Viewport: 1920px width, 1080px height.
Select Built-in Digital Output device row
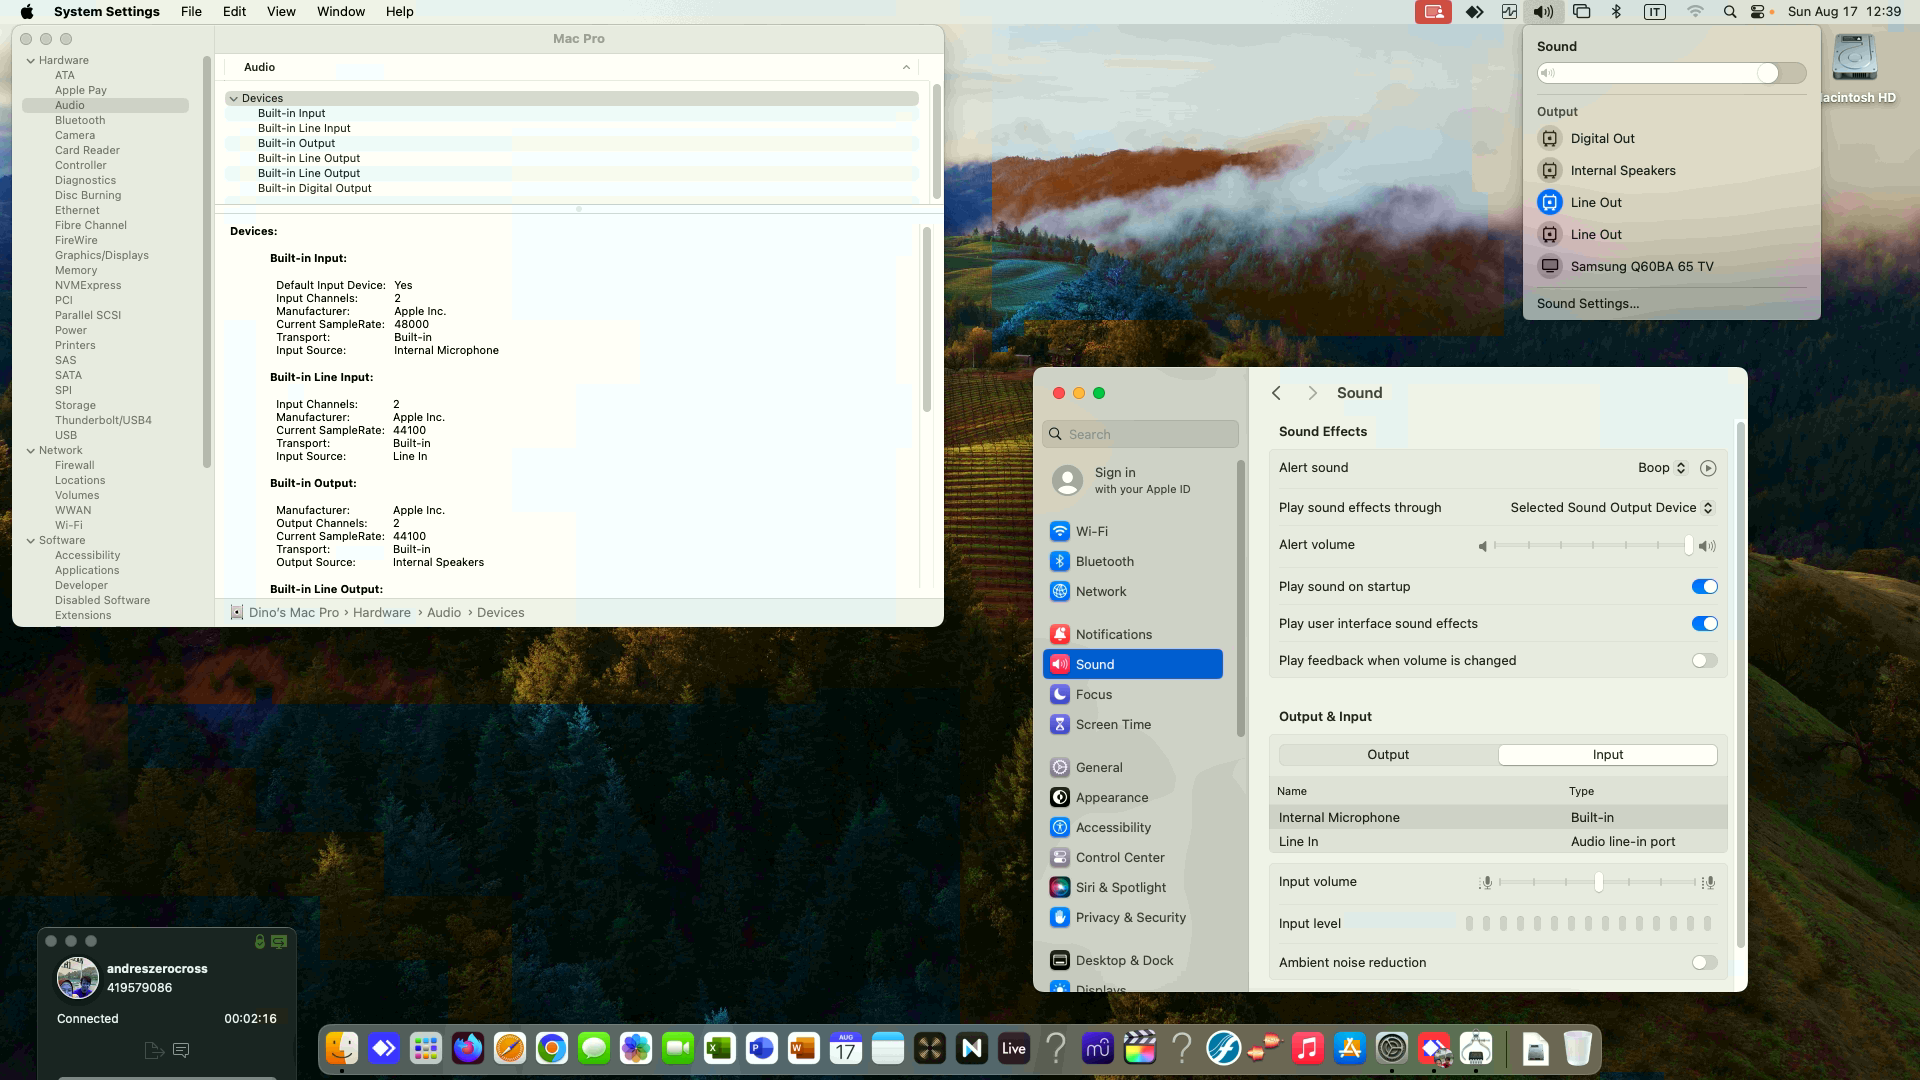pyautogui.click(x=572, y=189)
